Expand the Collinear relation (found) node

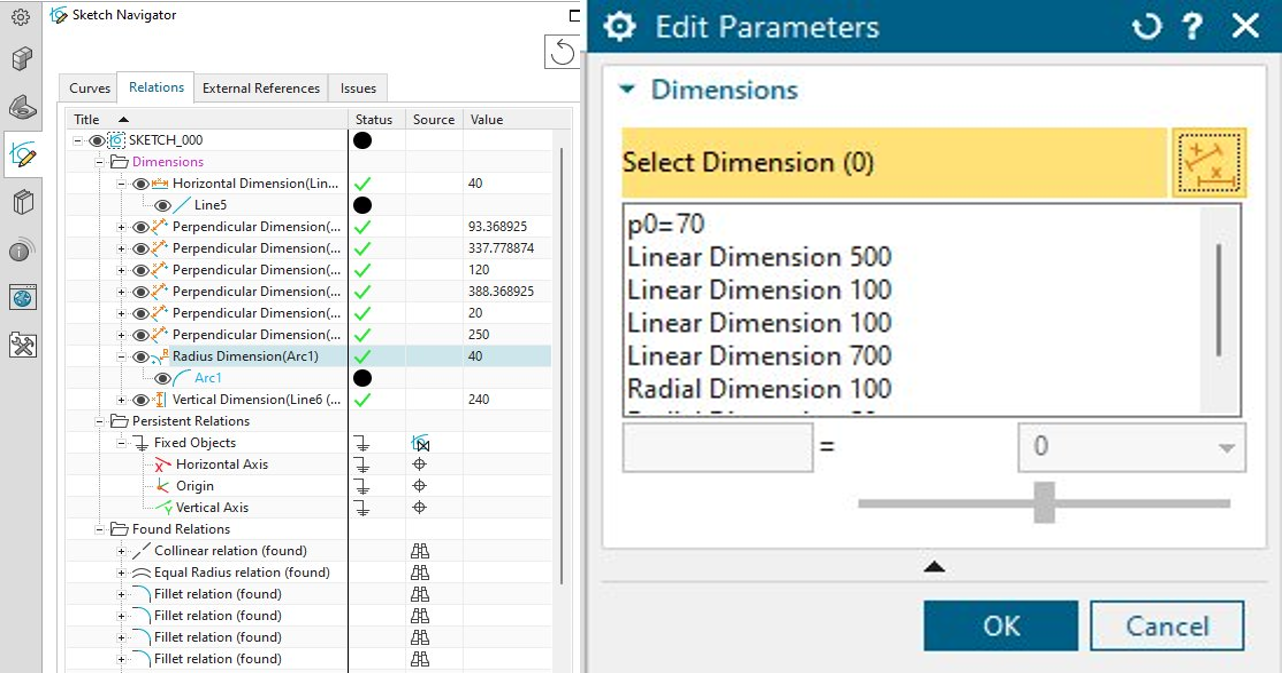122,551
